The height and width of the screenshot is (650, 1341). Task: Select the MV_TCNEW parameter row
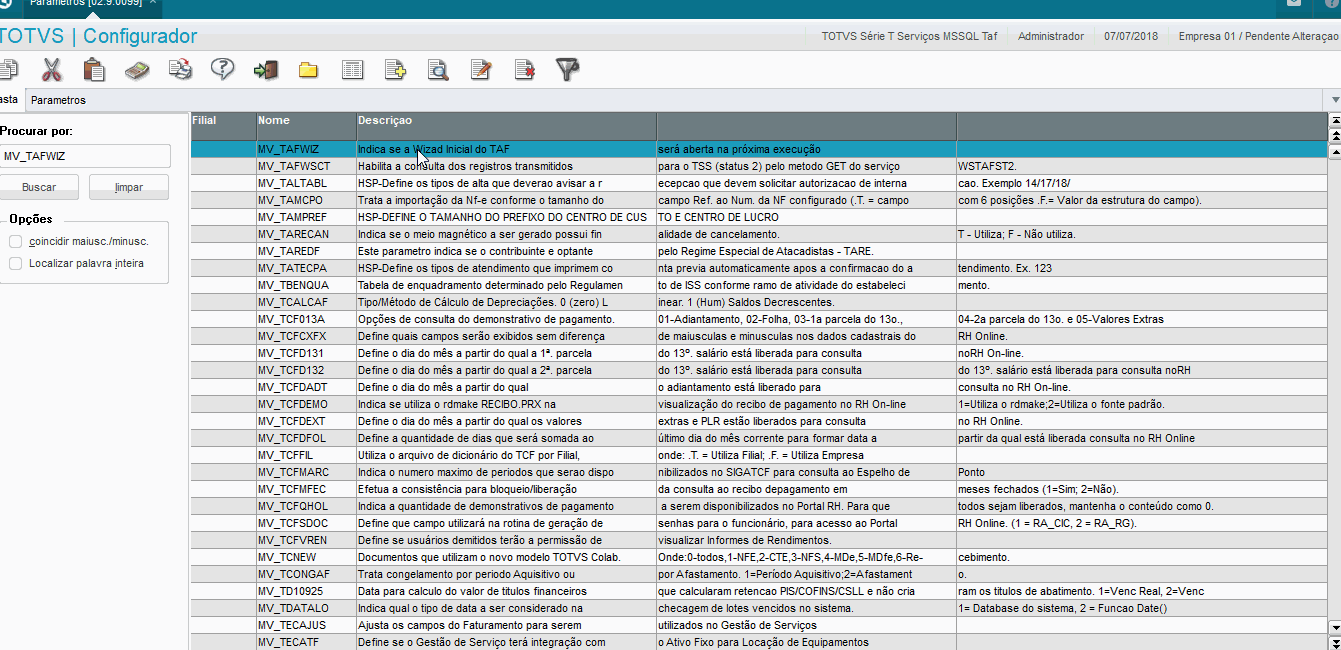point(758,557)
